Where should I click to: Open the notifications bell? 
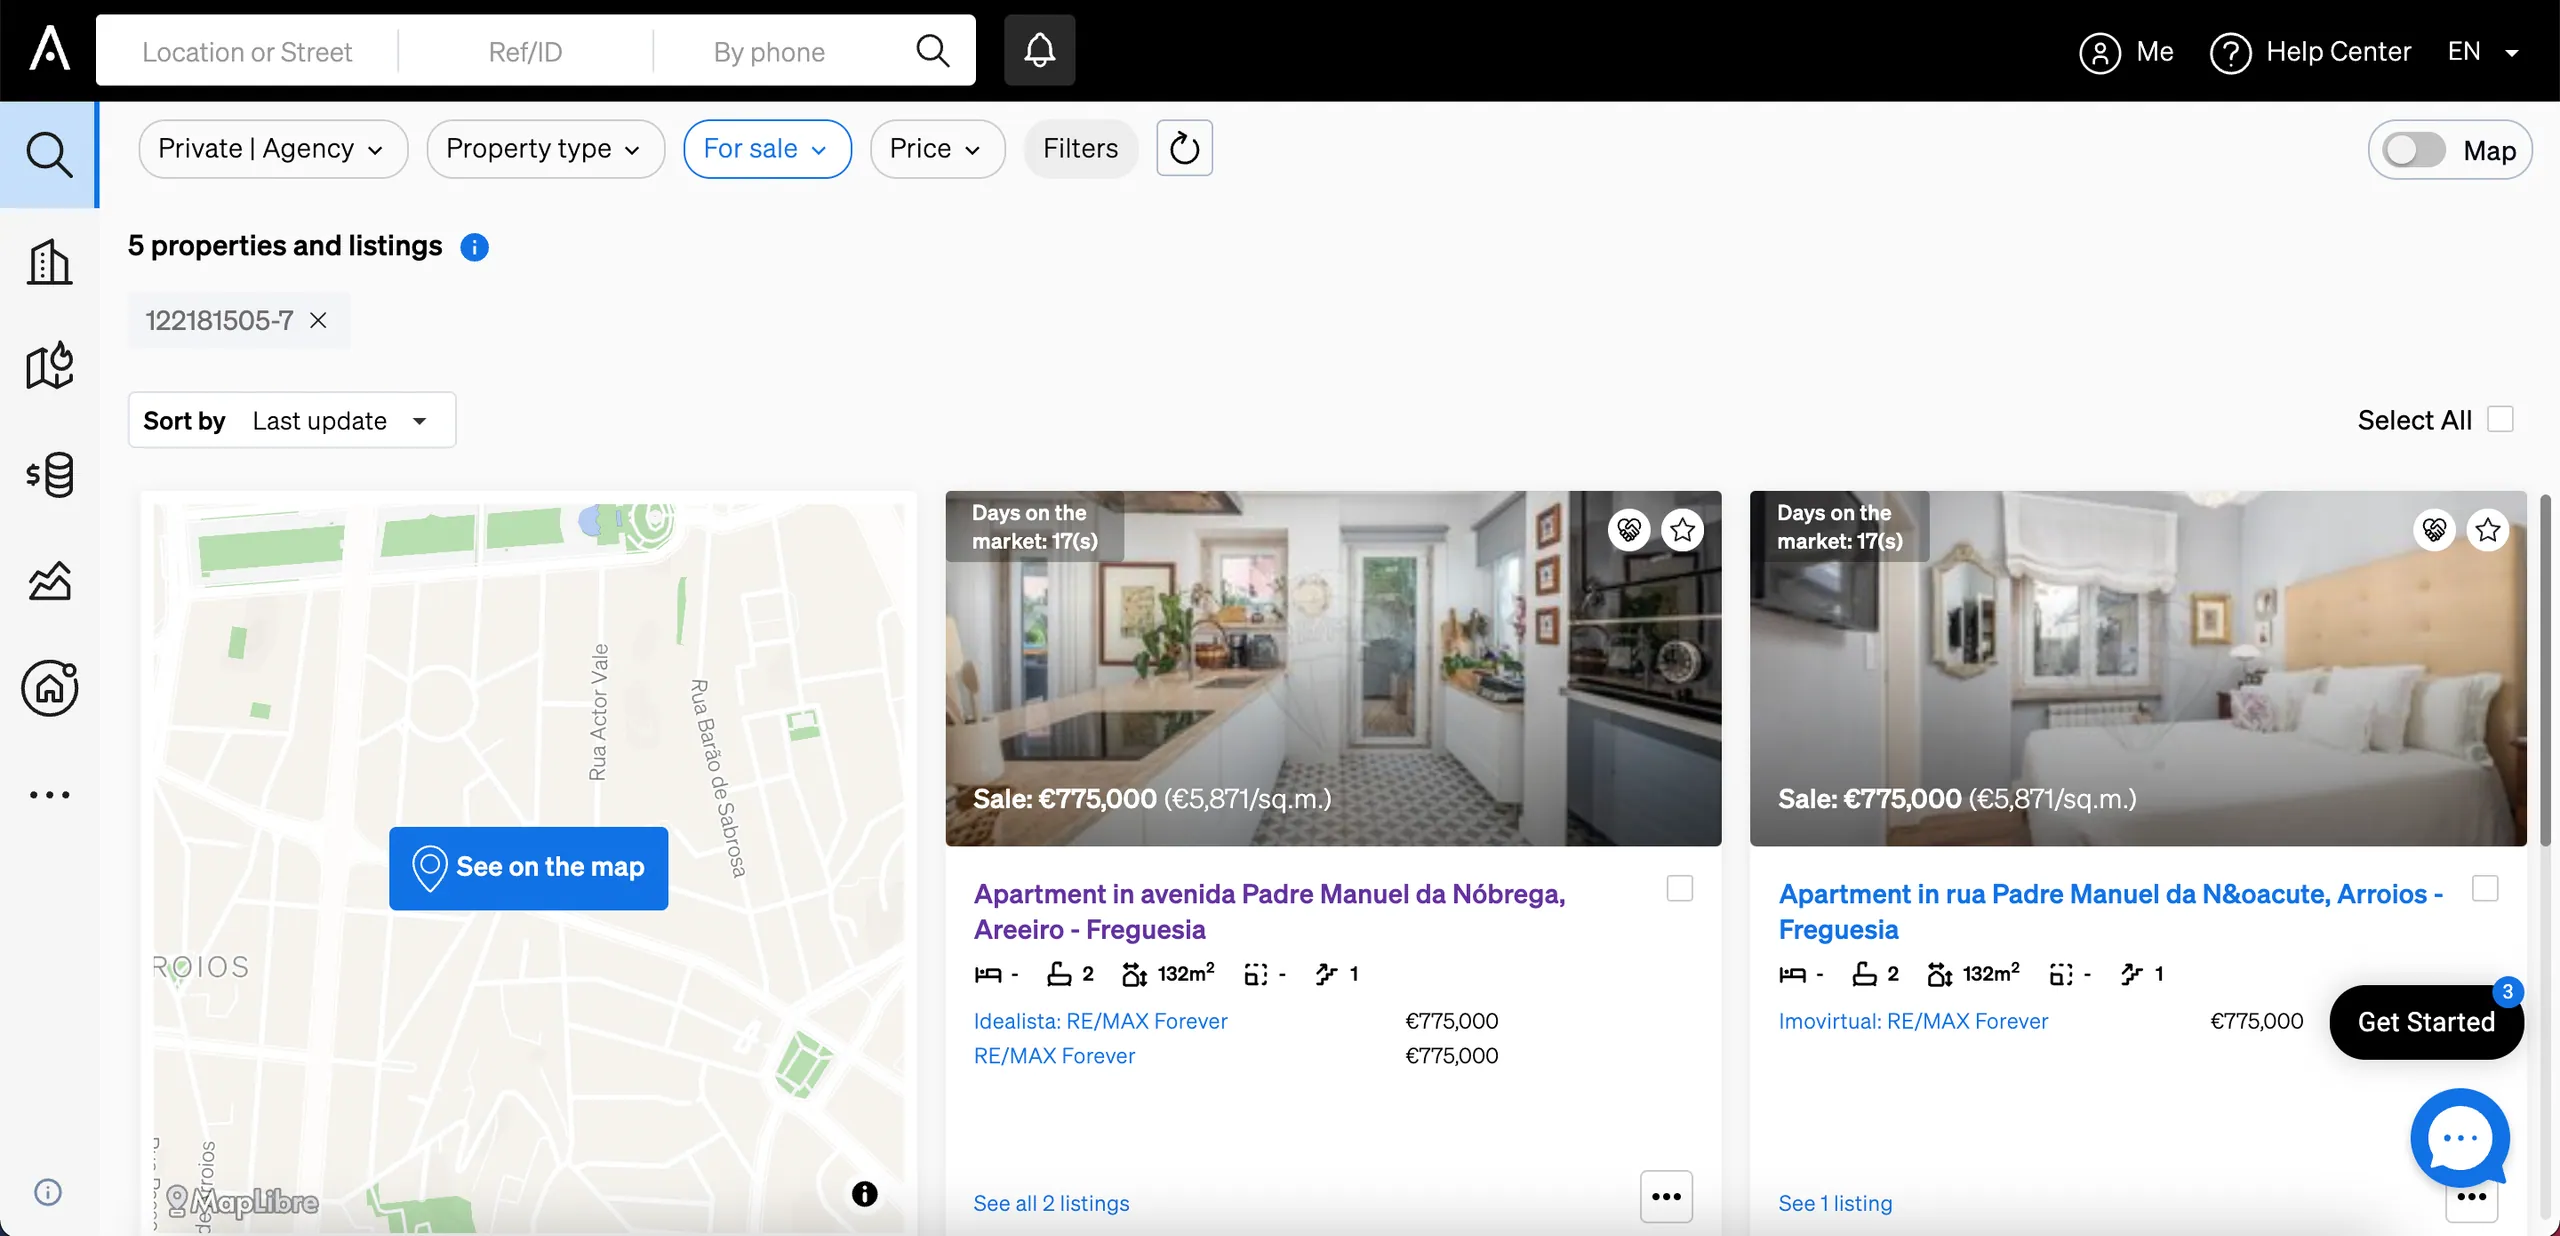click(x=1039, y=50)
